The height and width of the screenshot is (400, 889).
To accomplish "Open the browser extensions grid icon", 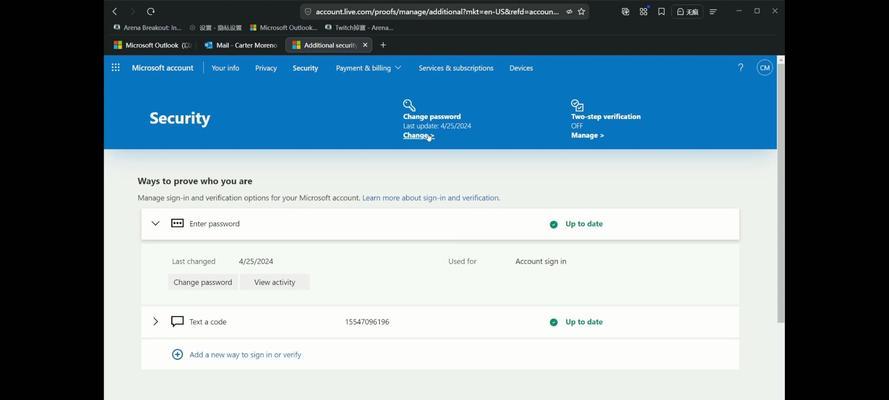I will tap(643, 11).
